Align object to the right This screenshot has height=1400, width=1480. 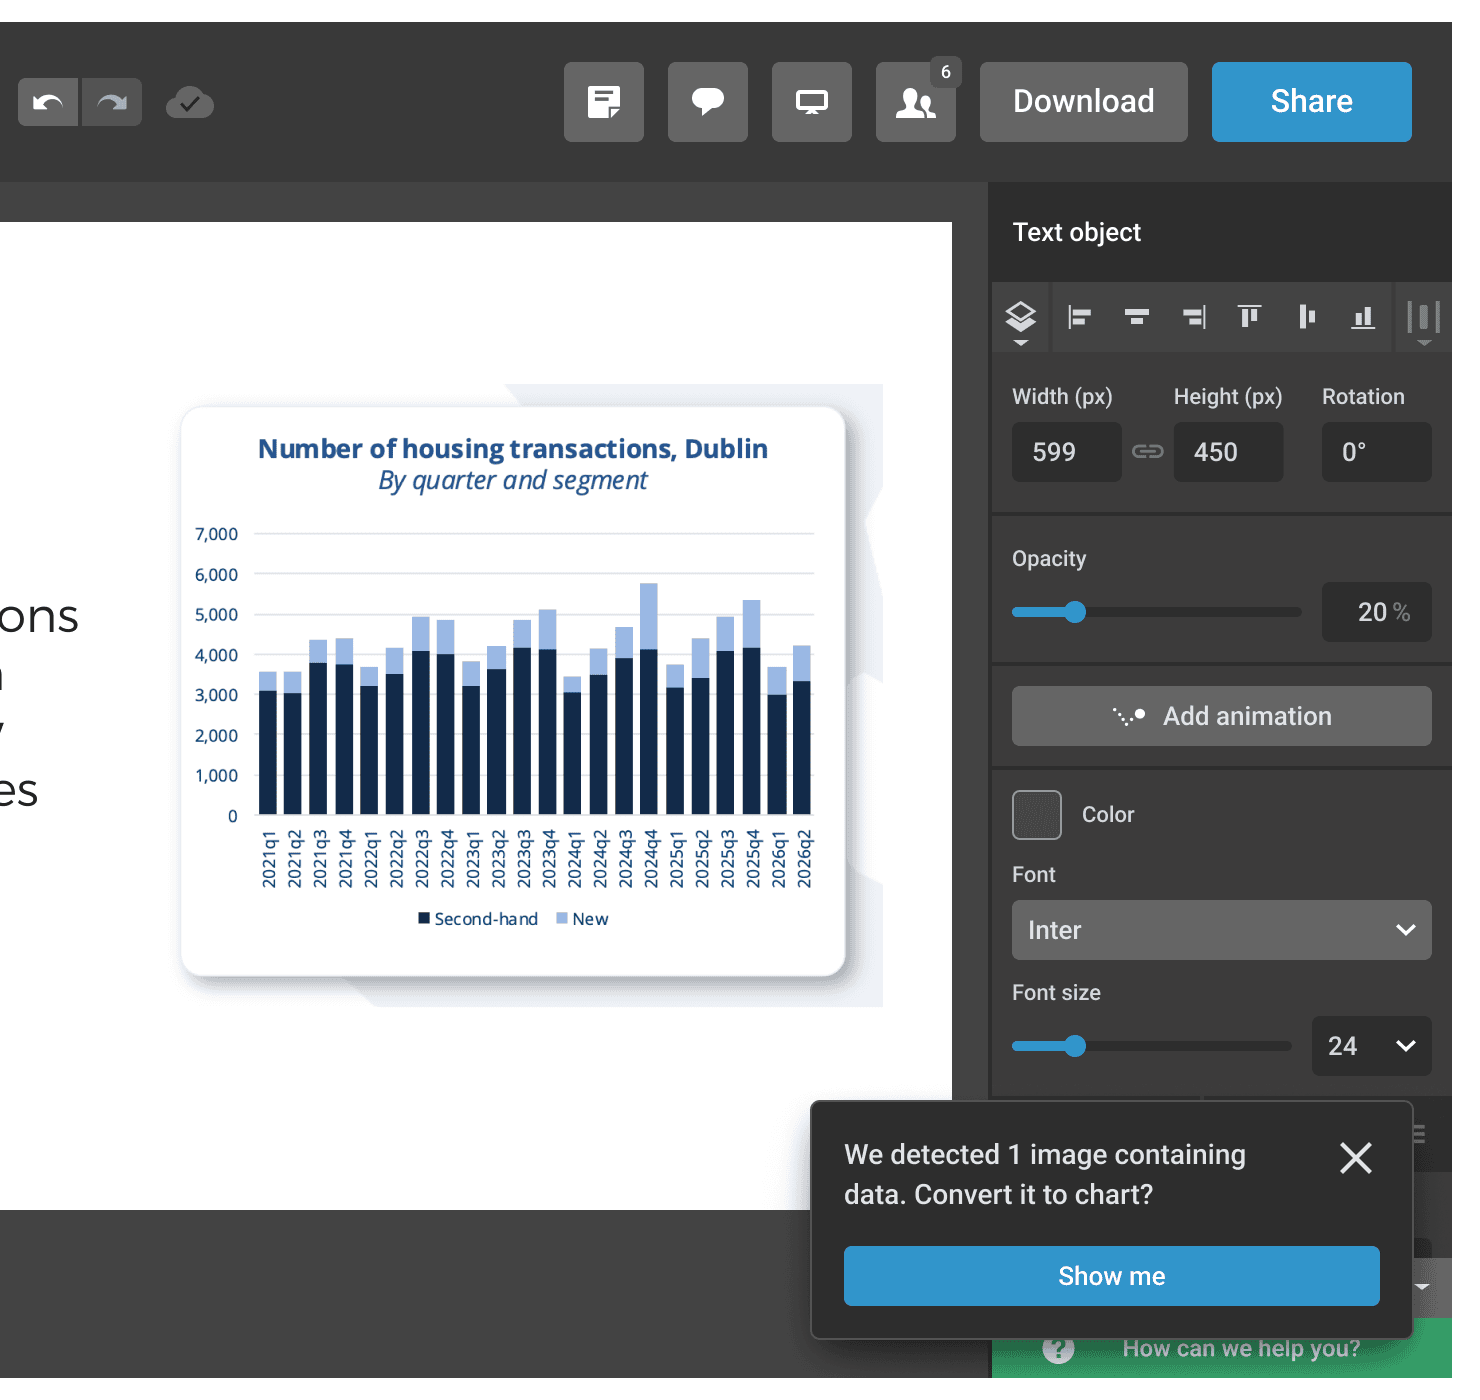[1194, 317]
